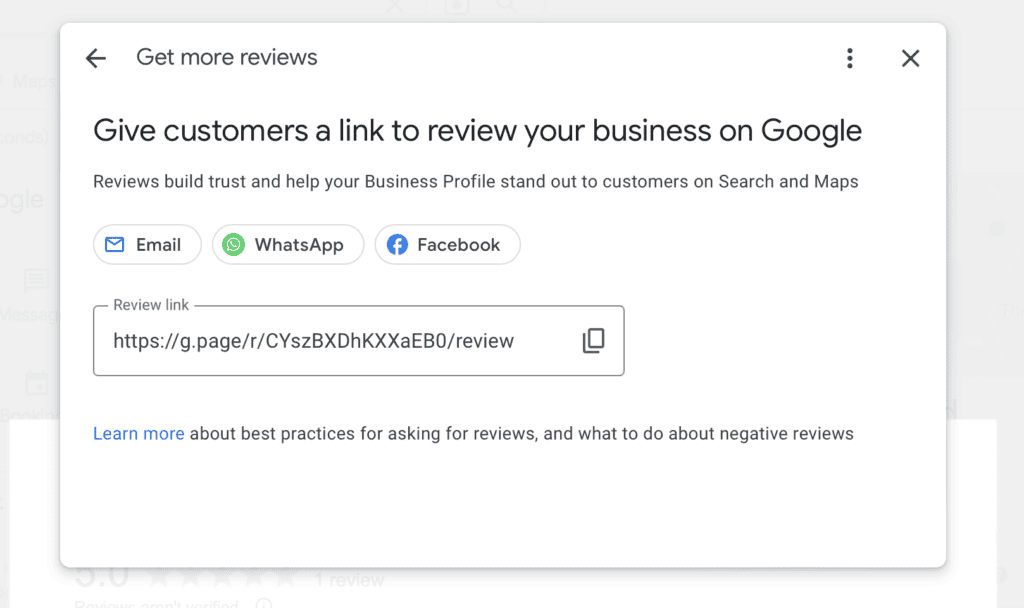Click the faded star rating row
Image resolution: width=1024 pixels, height=608 pixels.
point(222,577)
